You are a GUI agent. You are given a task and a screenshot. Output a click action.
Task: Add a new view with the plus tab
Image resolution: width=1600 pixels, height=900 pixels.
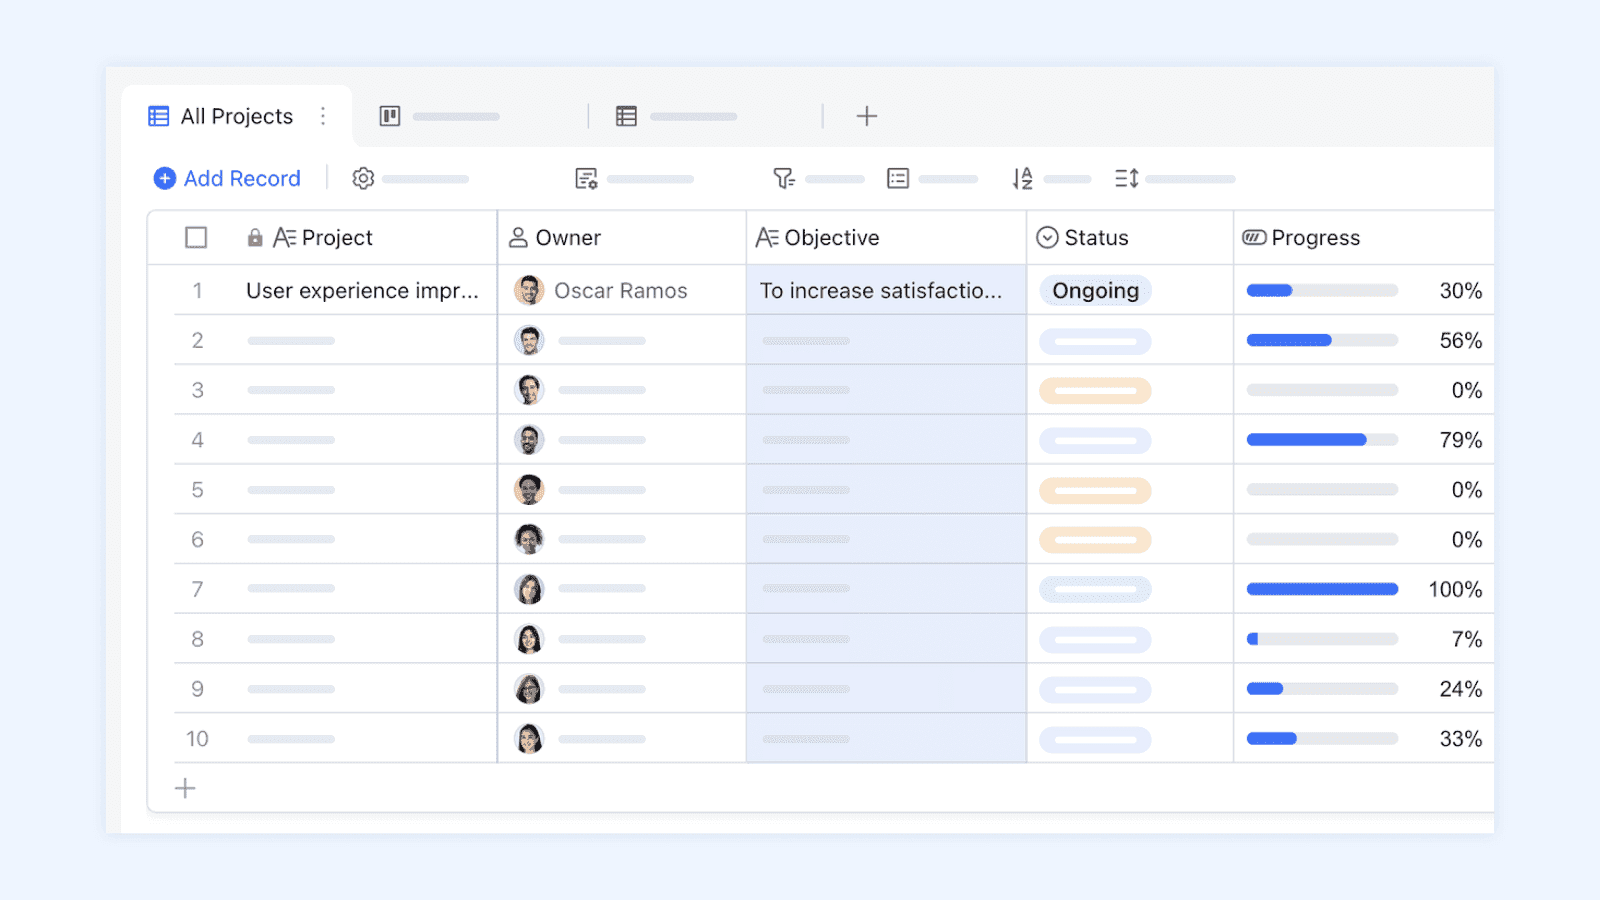(866, 116)
